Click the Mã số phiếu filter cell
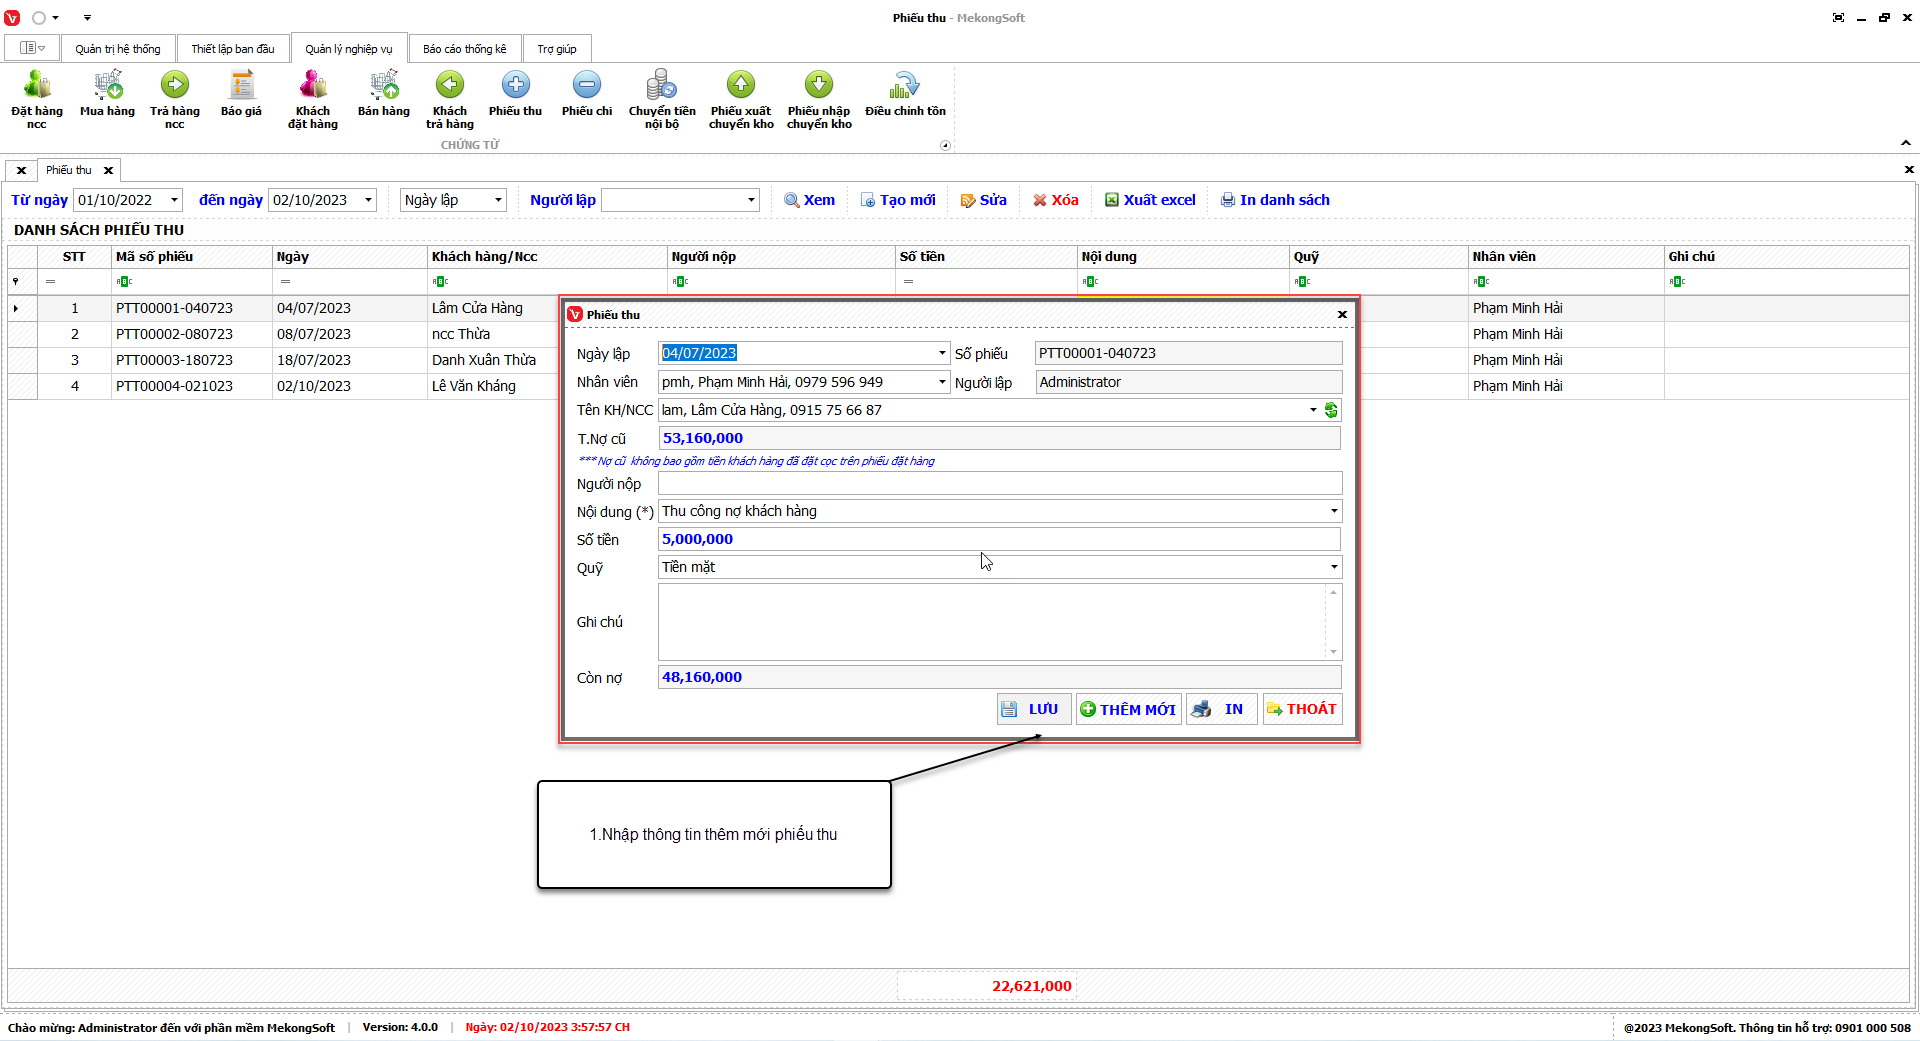 tap(191, 282)
